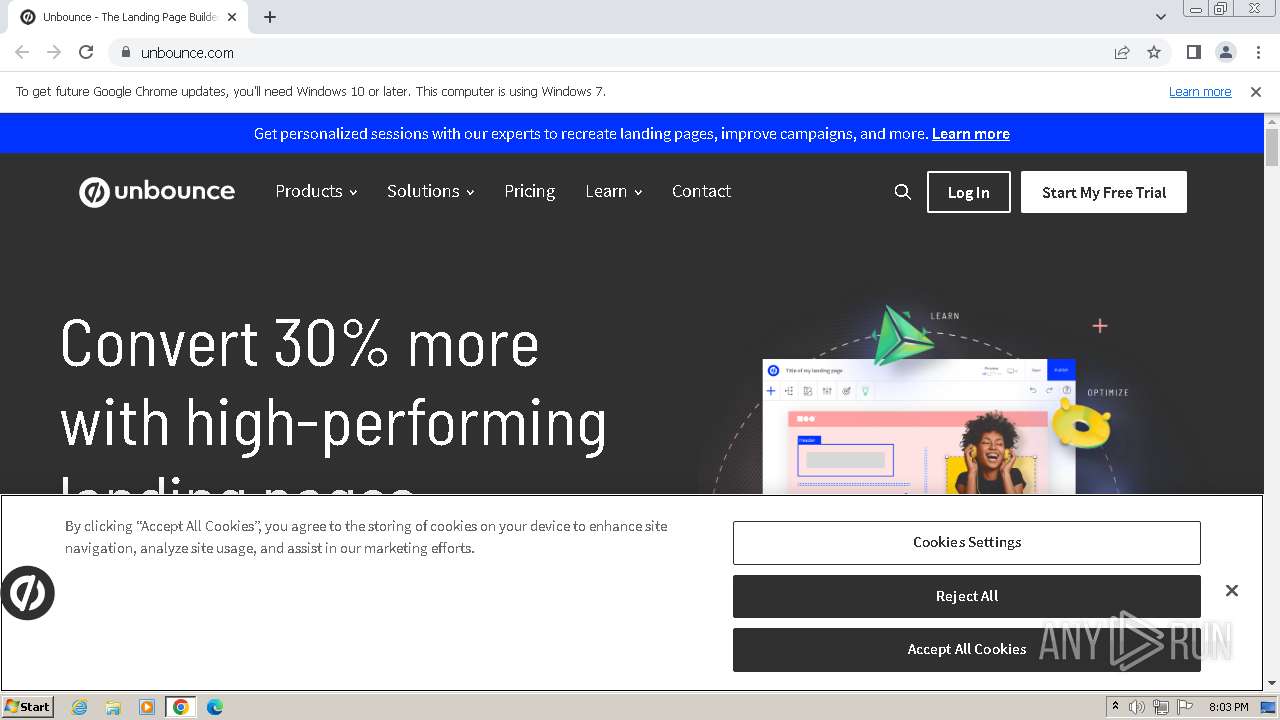Click Learn more in Chrome update bar

coord(1200,92)
